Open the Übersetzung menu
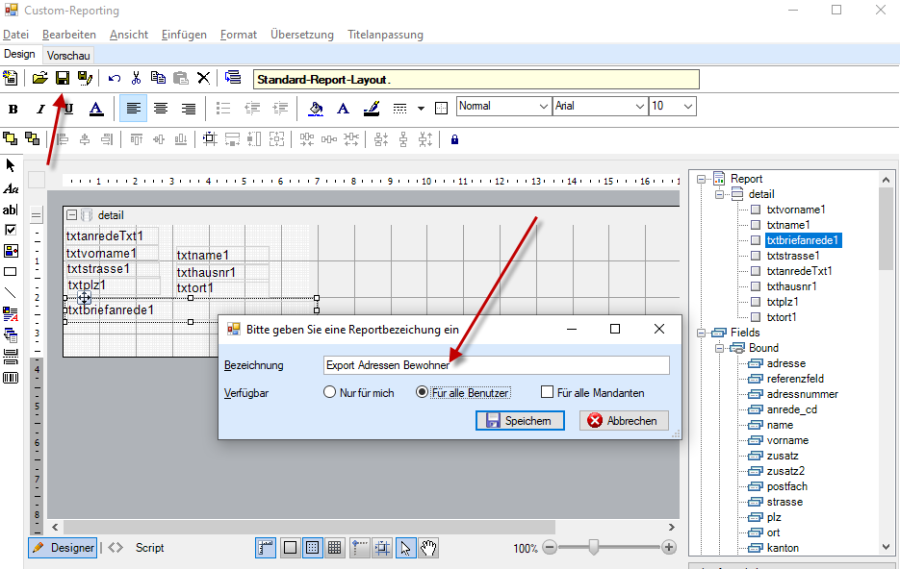900x569 pixels. point(302,34)
